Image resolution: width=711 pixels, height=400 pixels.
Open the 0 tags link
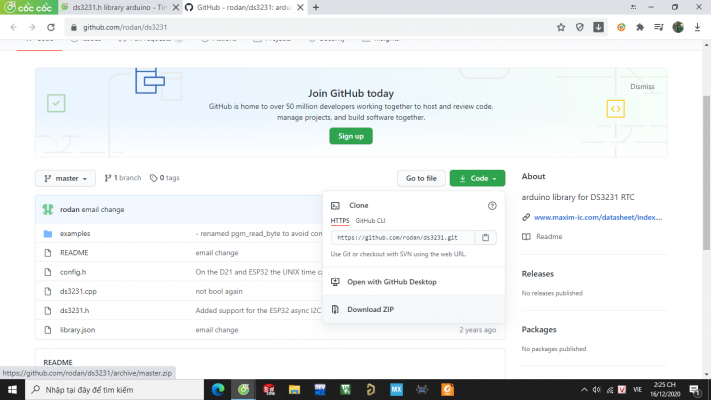pos(165,178)
